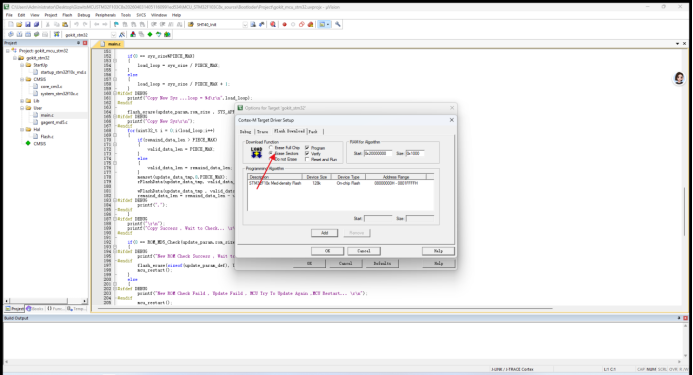Image resolution: width=693 pixels, height=375 pixels.
Task: Click the Build target toolbar icon
Action: coord(19,34)
